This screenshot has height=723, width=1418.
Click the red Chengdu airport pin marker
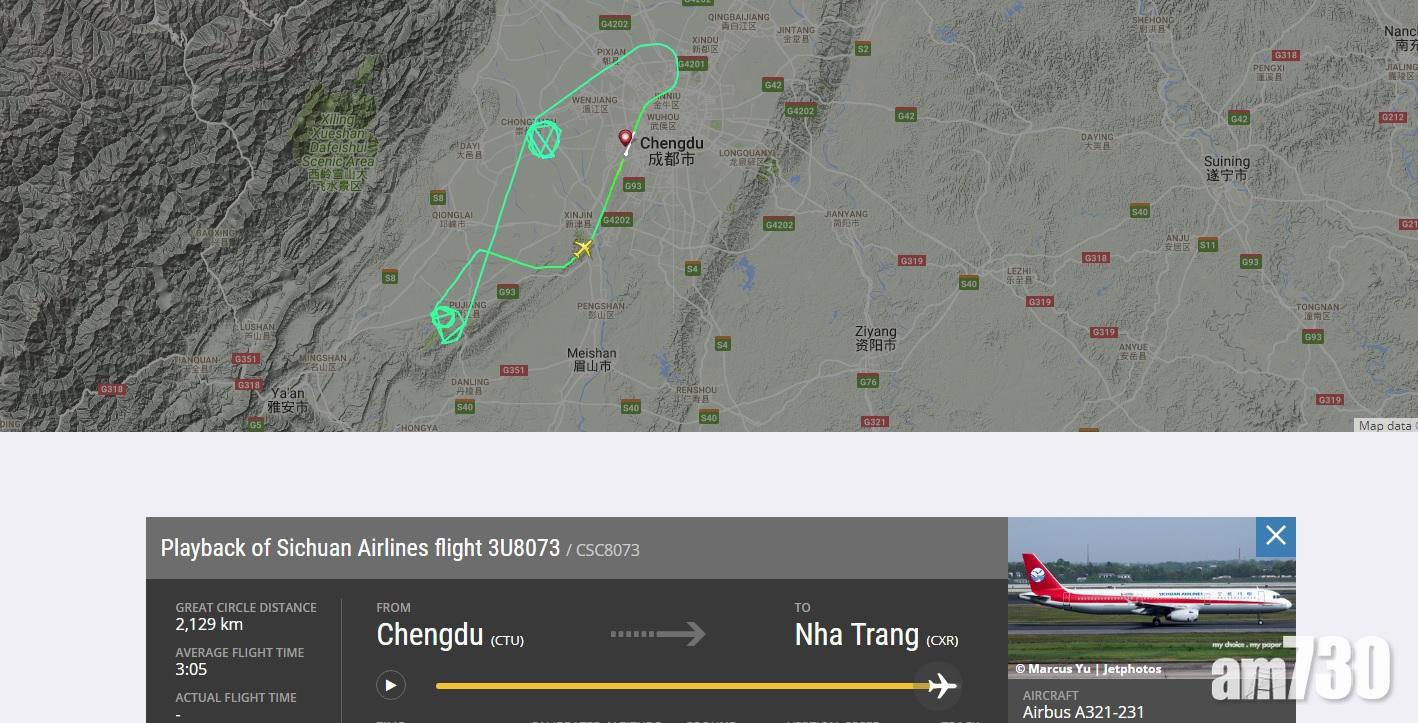pyautogui.click(x=626, y=140)
